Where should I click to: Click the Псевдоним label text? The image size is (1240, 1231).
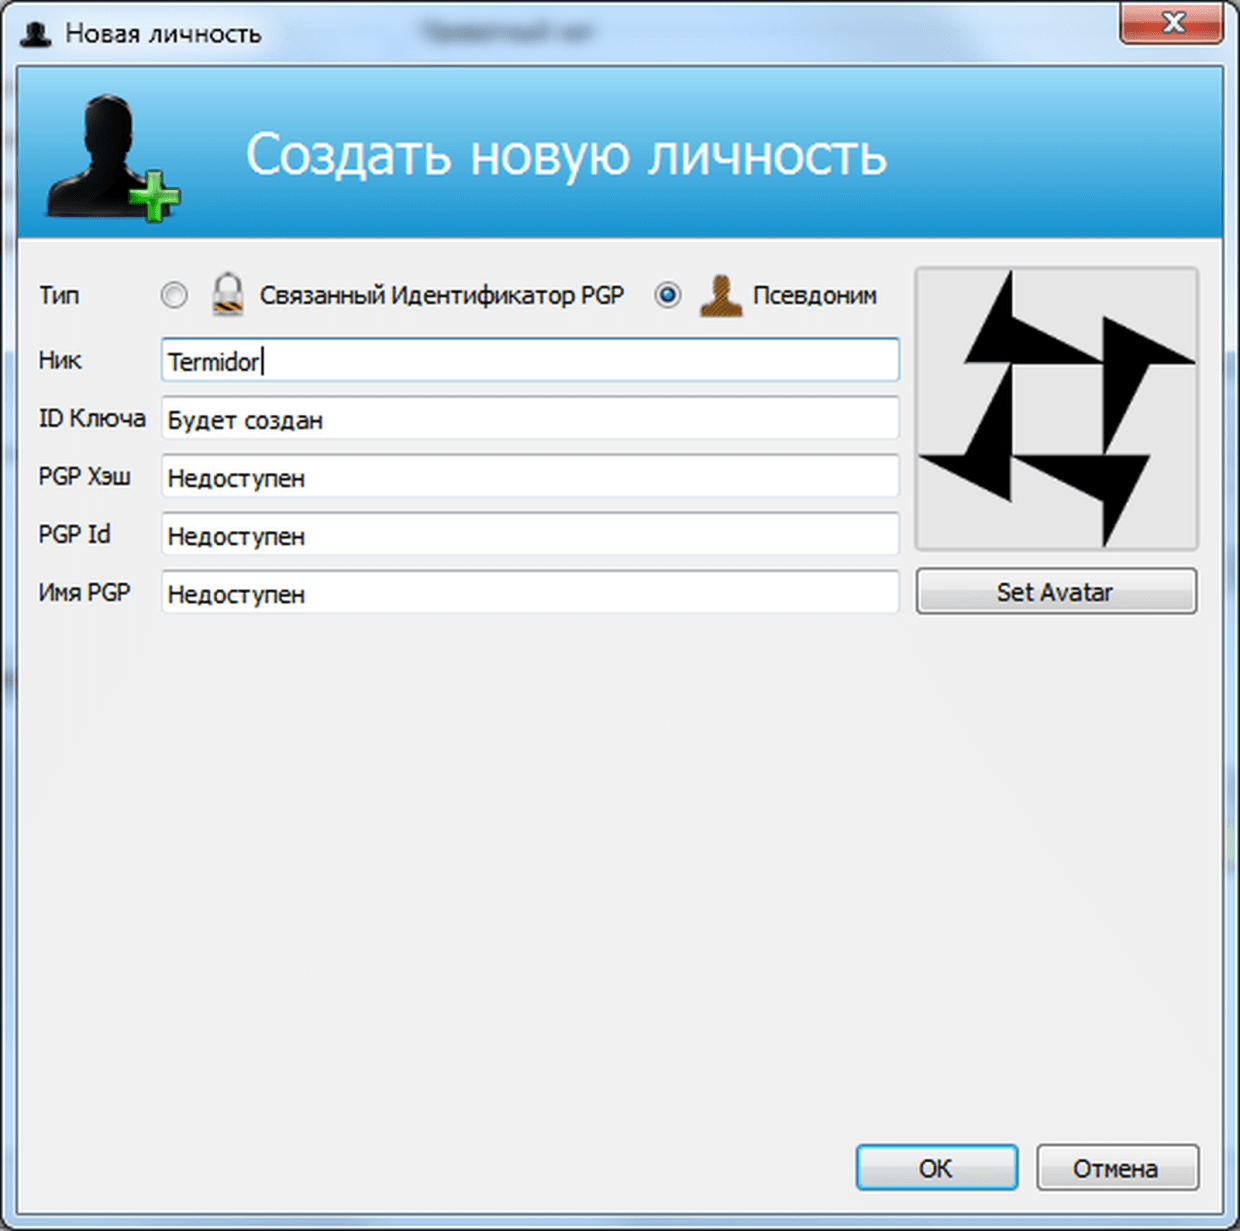click(814, 296)
